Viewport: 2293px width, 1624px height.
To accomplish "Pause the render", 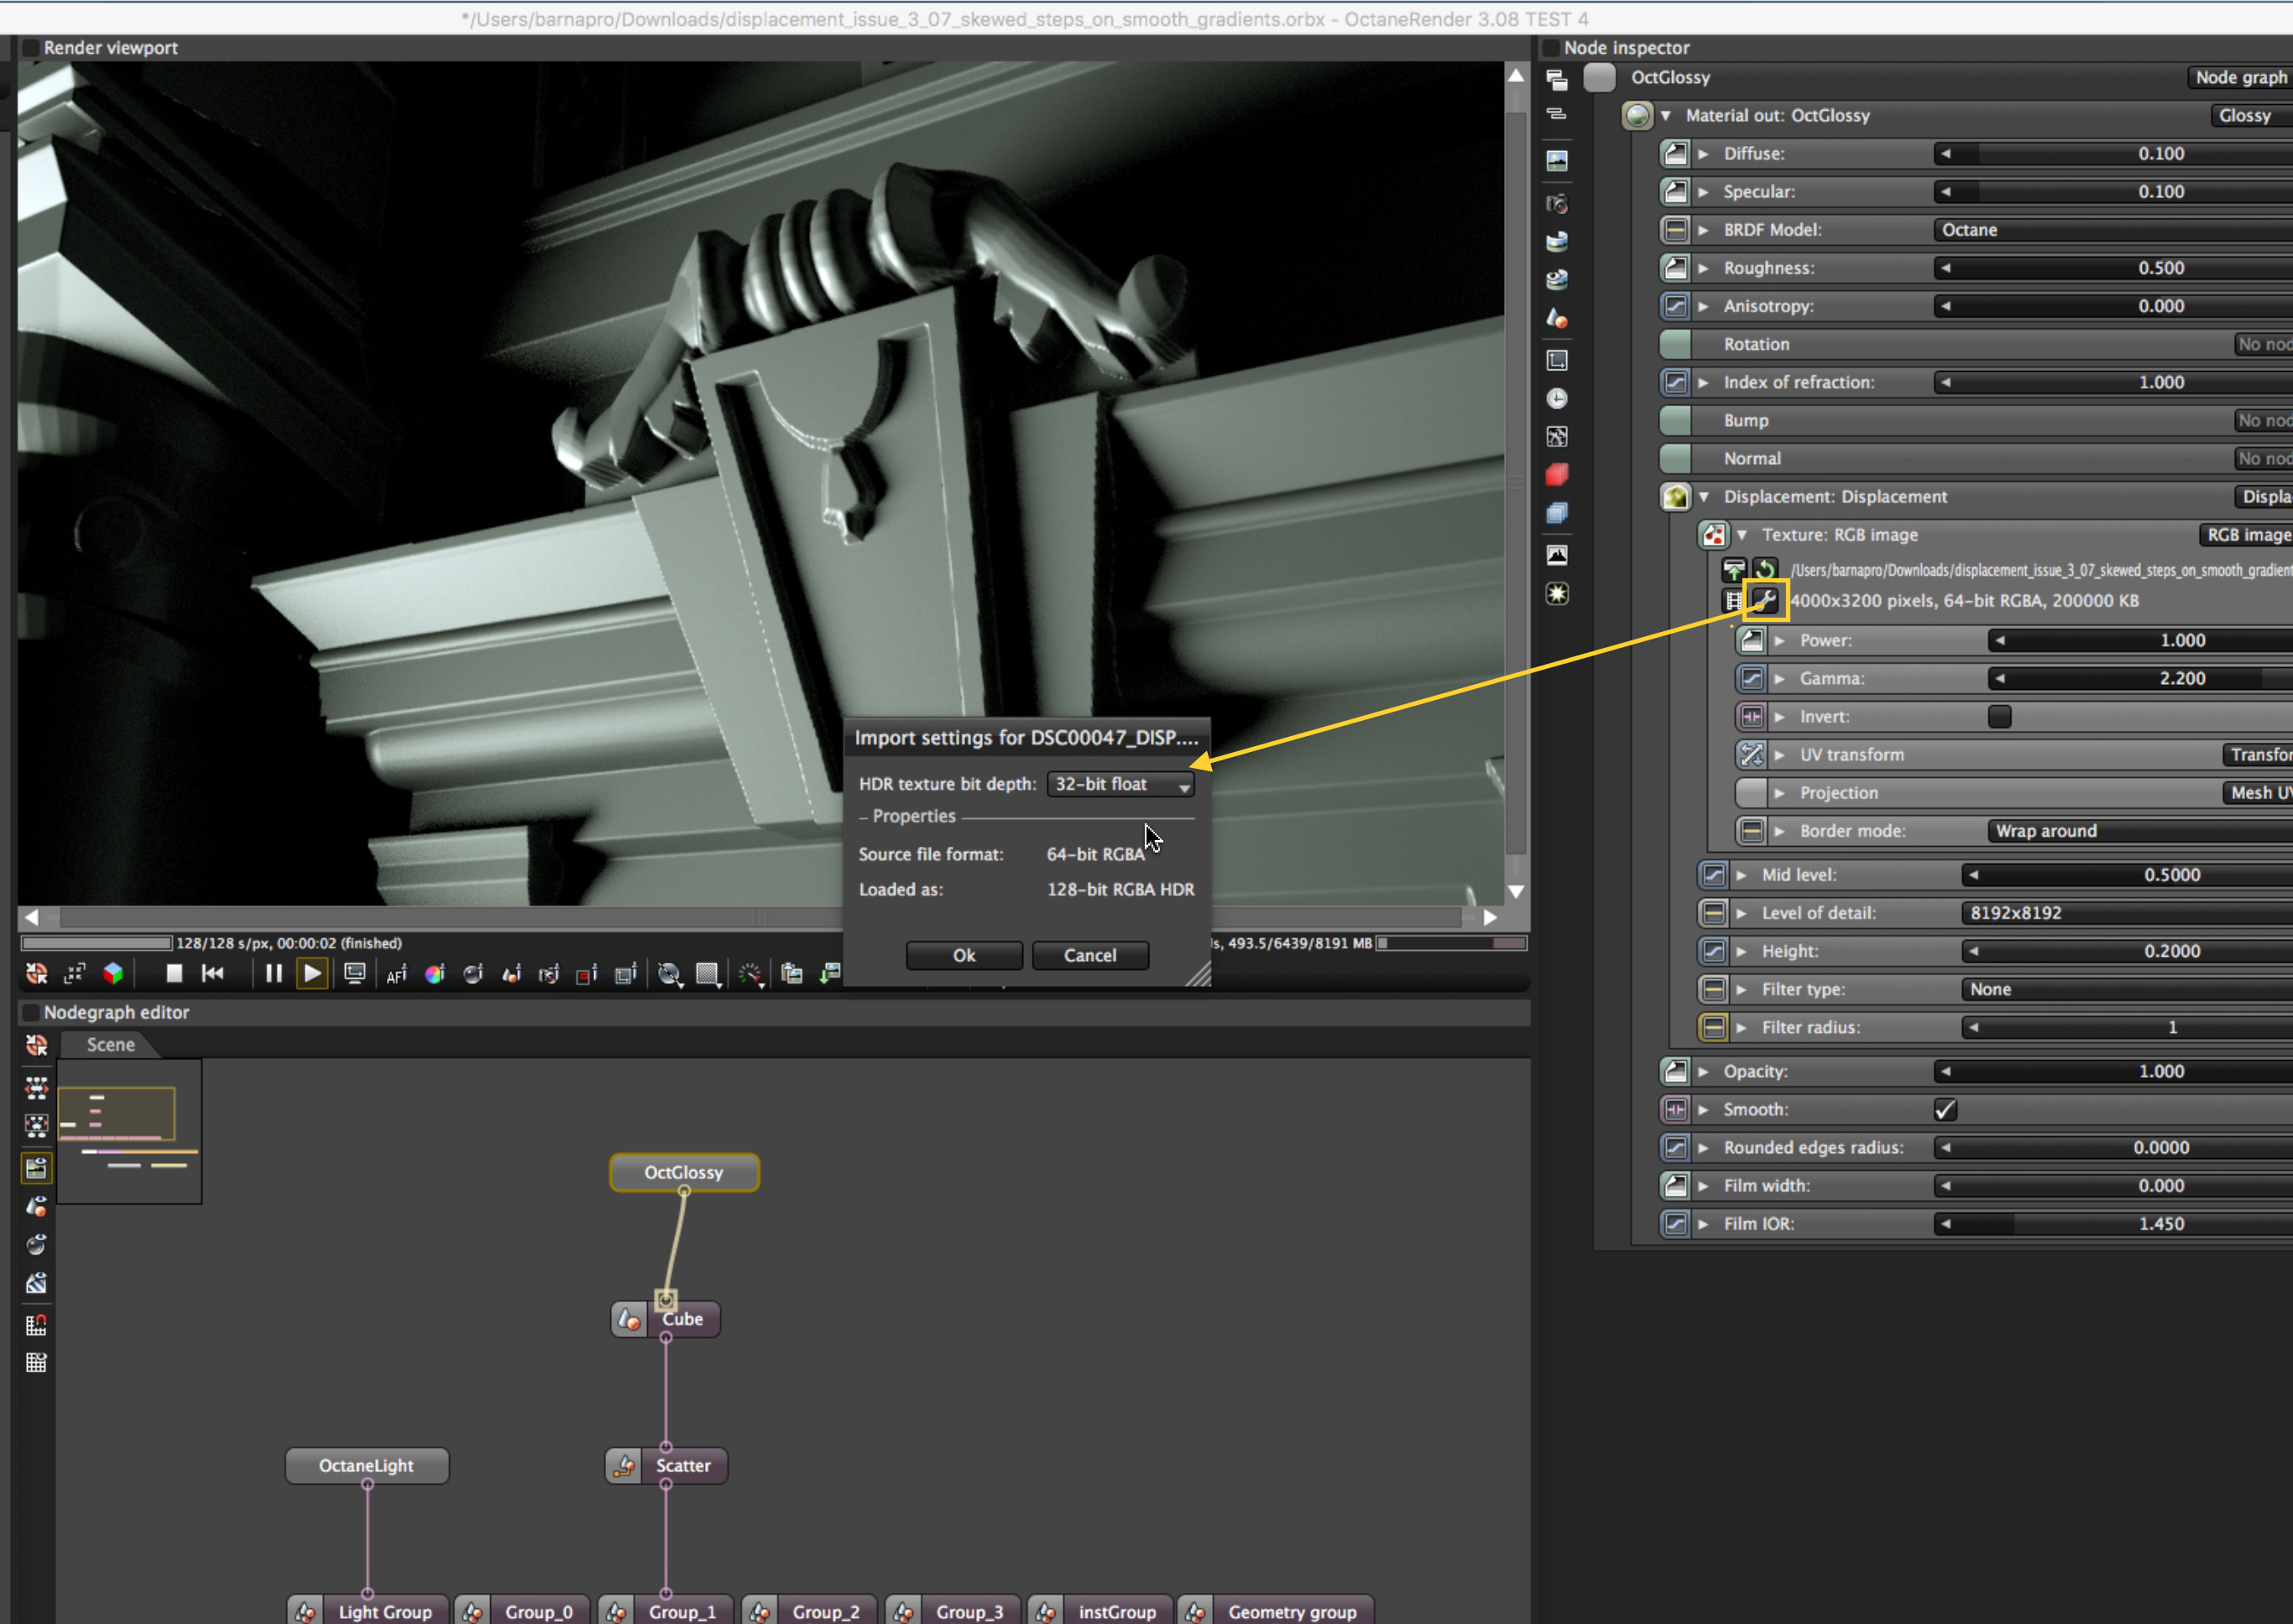I will coord(273,973).
